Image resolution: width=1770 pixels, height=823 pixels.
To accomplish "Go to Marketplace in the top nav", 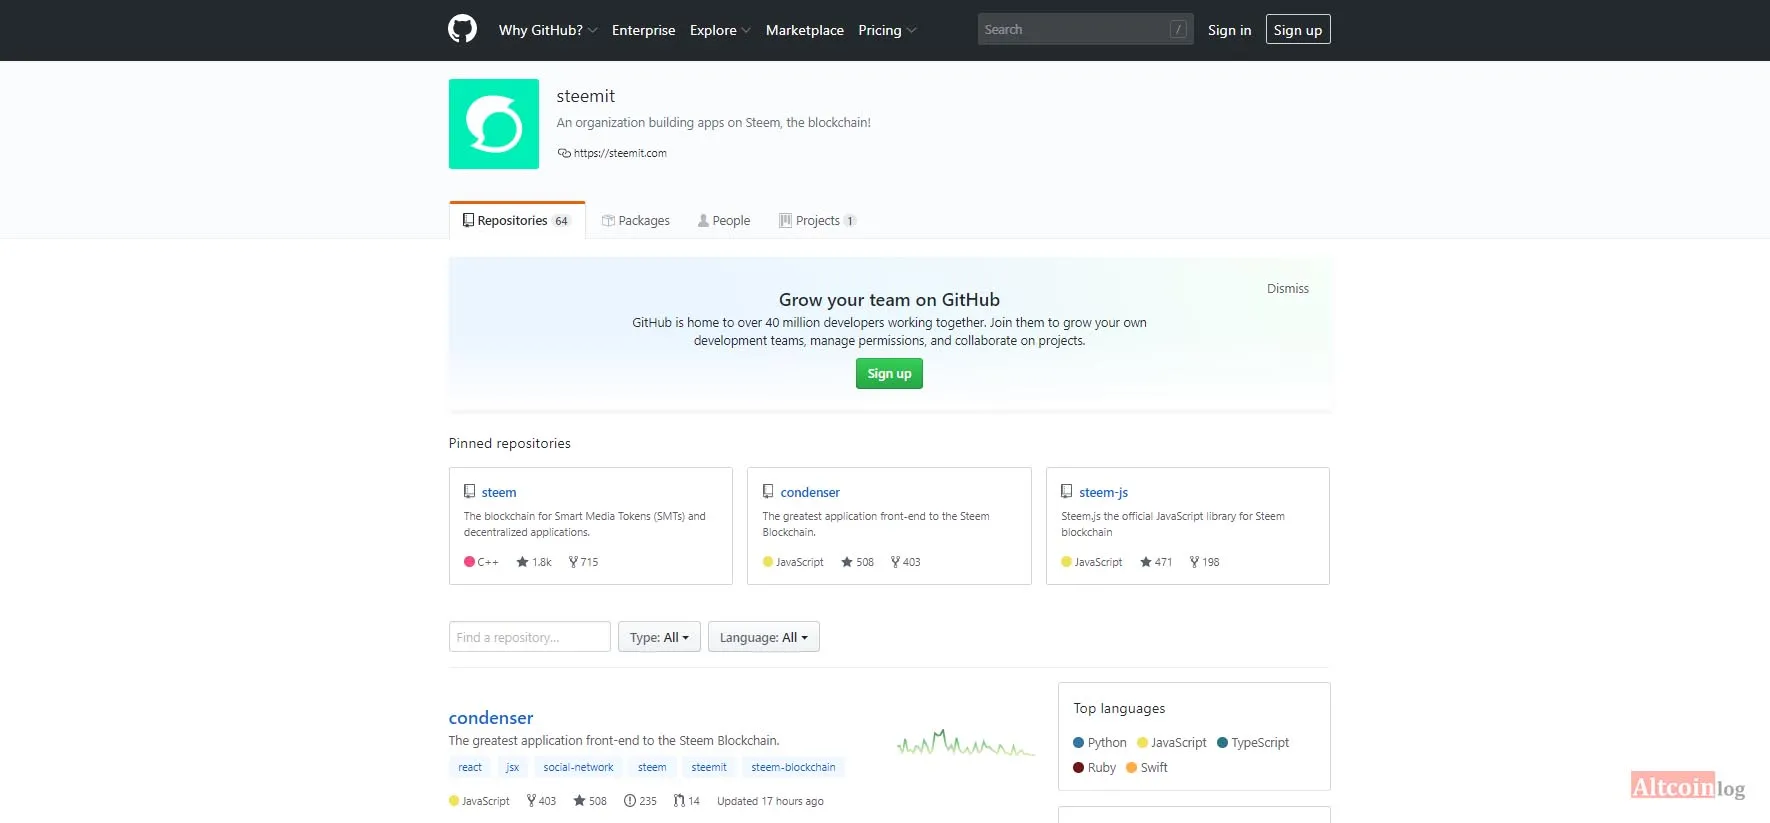I will pyautogui.click(x=805, y=30).
